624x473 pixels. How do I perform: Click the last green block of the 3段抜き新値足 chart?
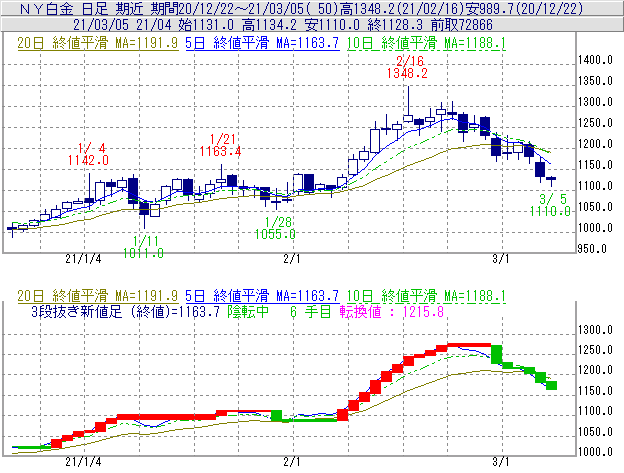(551, 385)
